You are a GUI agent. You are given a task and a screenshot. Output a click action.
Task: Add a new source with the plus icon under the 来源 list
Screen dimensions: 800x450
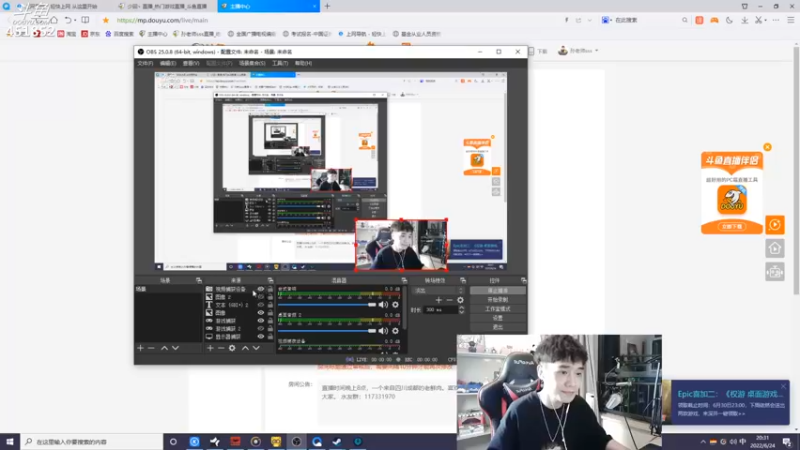point(210,348)
